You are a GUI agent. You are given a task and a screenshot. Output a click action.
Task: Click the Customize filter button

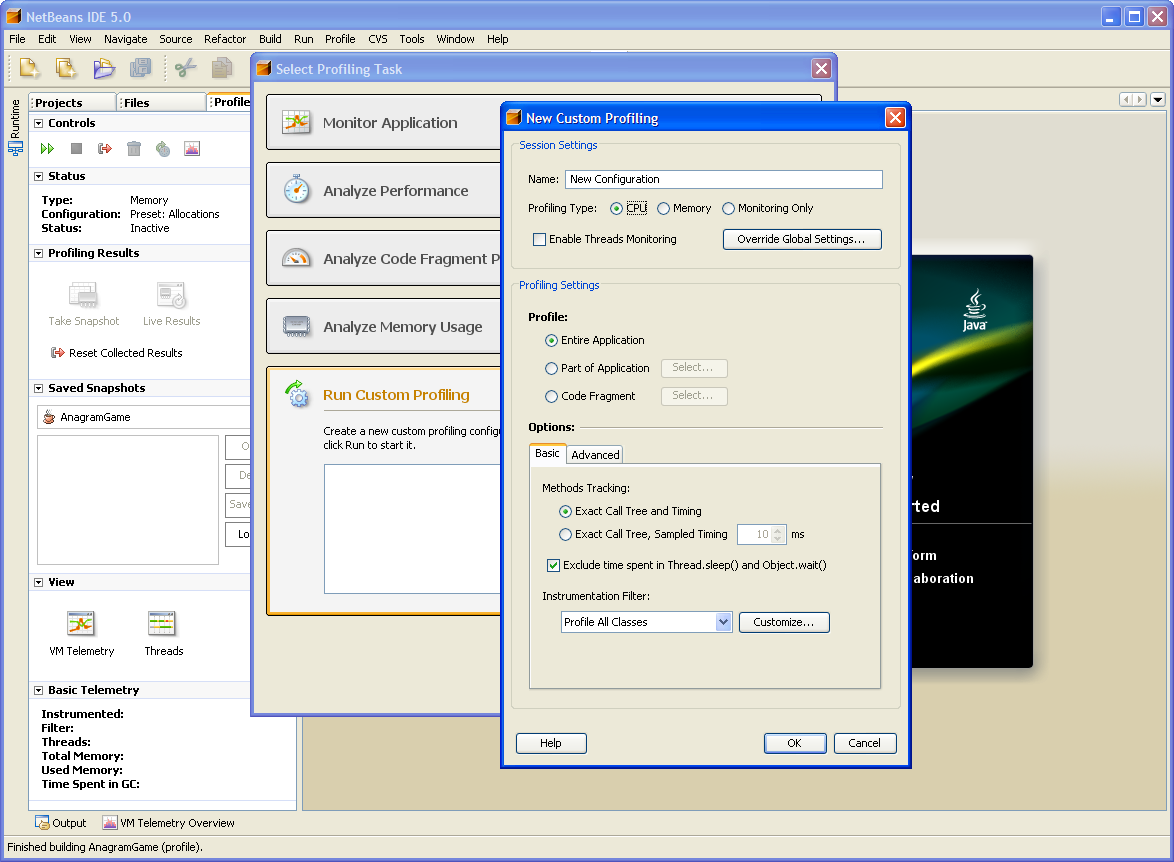(x=783, y=622)
